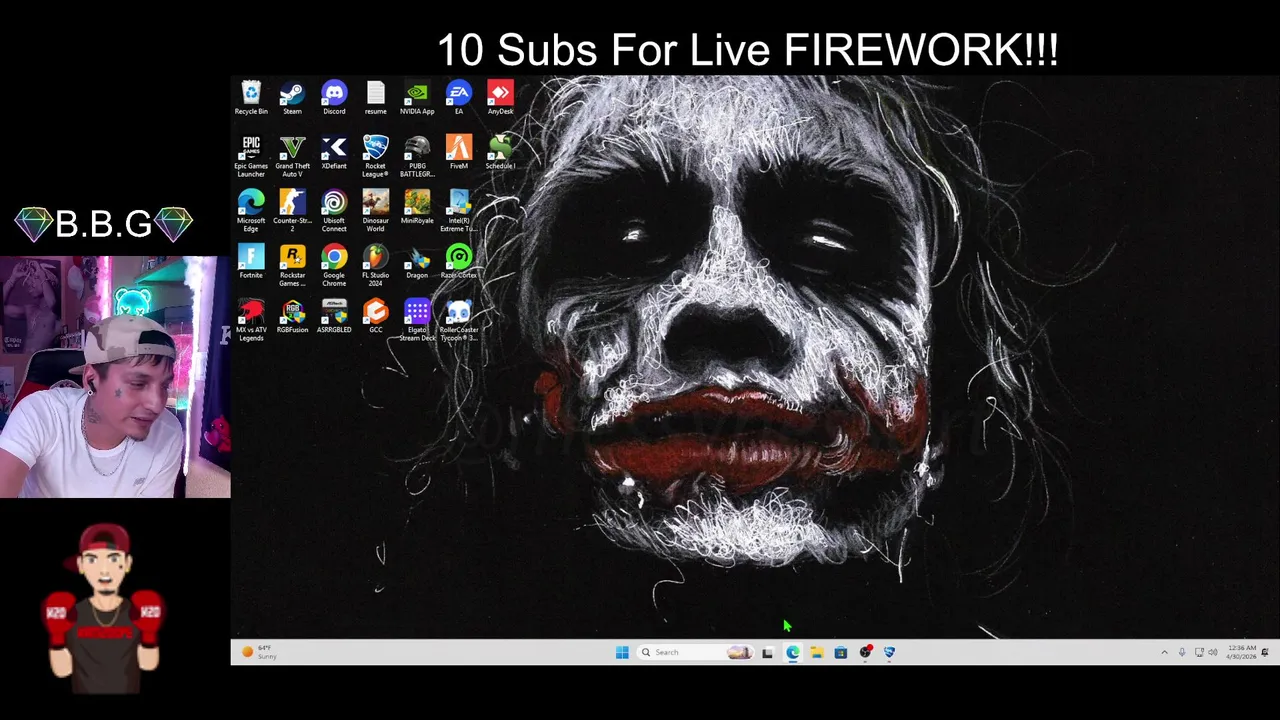Expand the hidden system tray icons
The image size is (1280, 720).
coord(1164,652)
